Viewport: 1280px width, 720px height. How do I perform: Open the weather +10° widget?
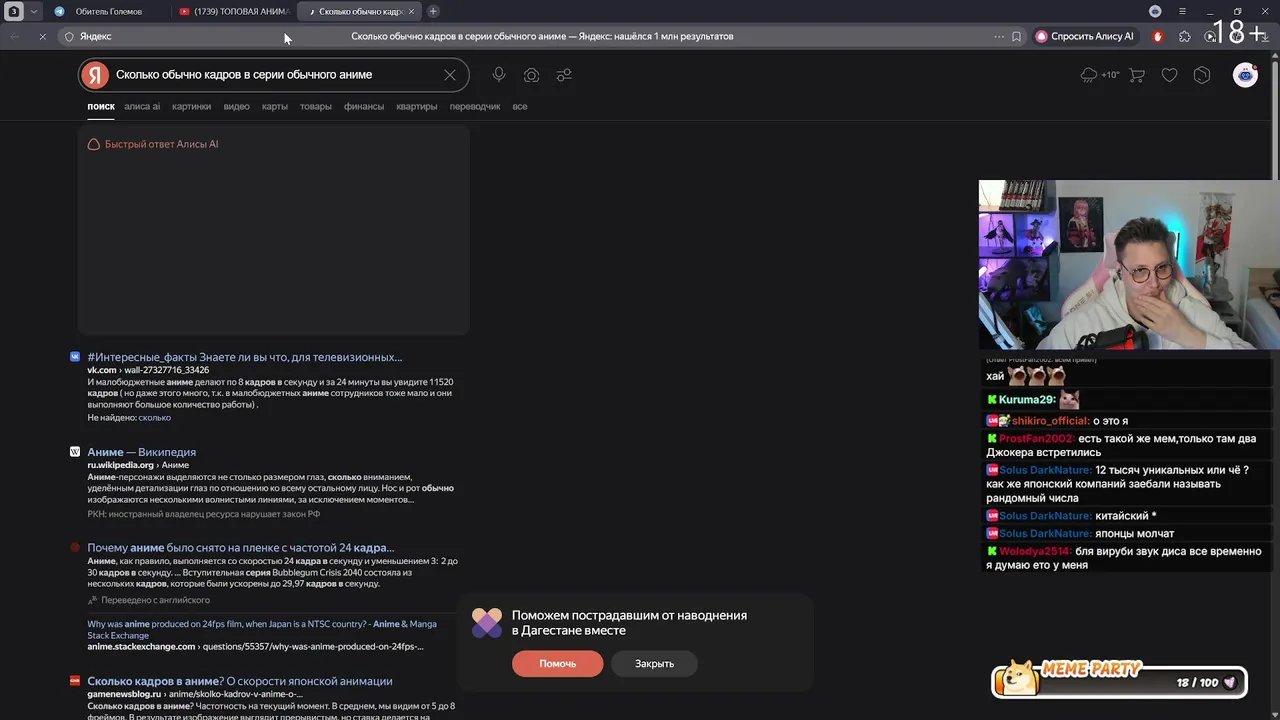pyautogui.click(x=1100, y=75)
